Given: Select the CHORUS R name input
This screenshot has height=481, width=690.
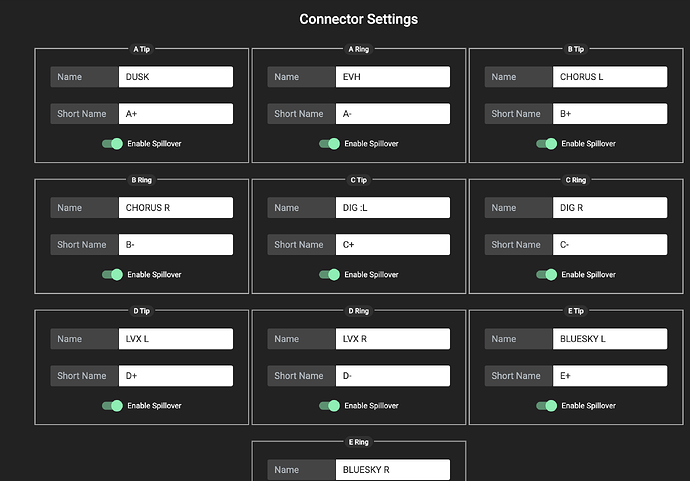Looking at the screenshot, I should (175, 208).
